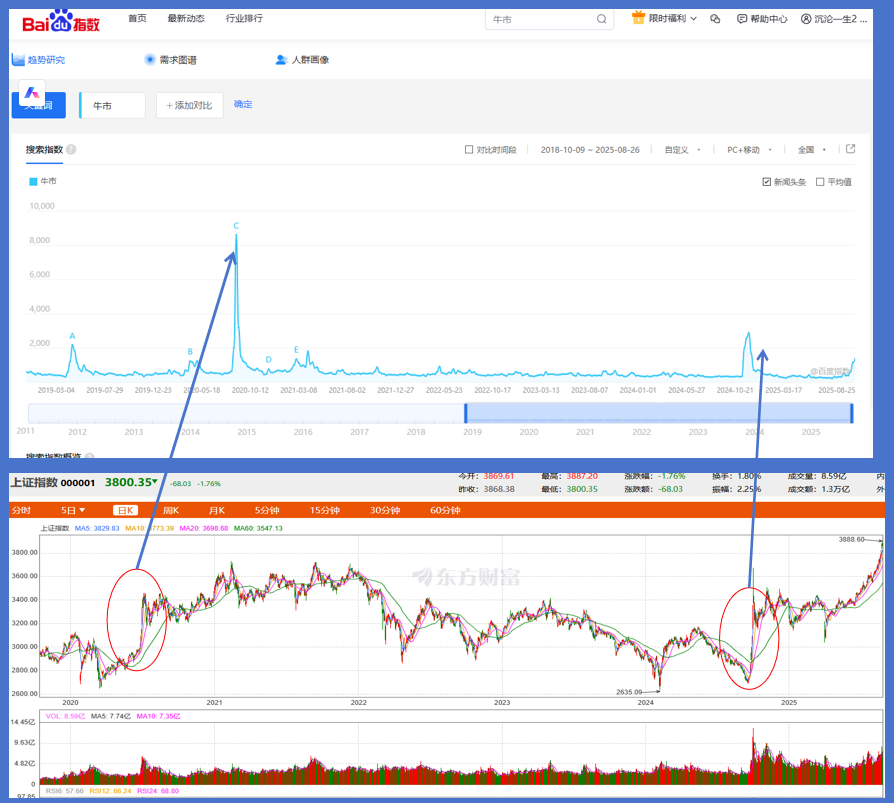This screenshot has width=894, height=803.
Task: Click the WeChat icon in header
Action: 715,19
